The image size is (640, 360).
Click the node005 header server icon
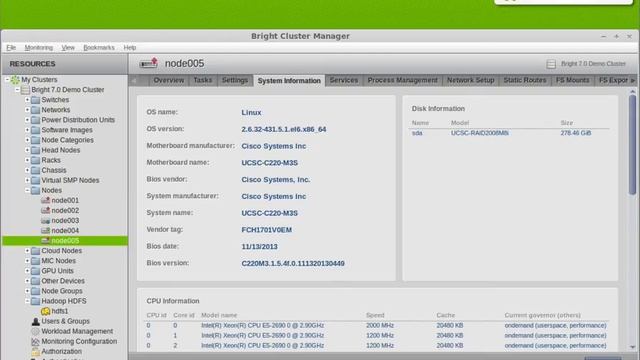(149, 63)
